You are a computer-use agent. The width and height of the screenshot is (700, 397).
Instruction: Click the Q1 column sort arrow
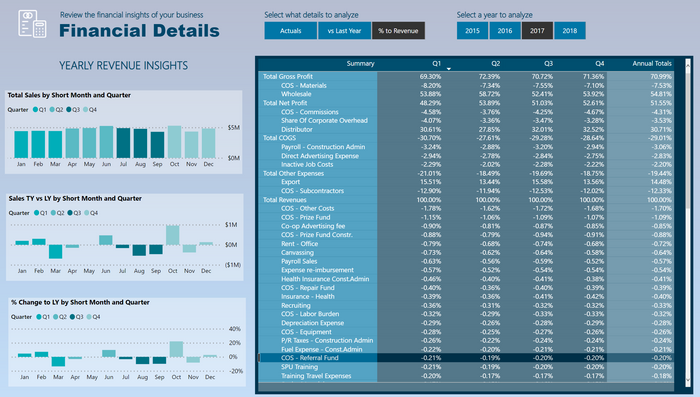(449, 69)
